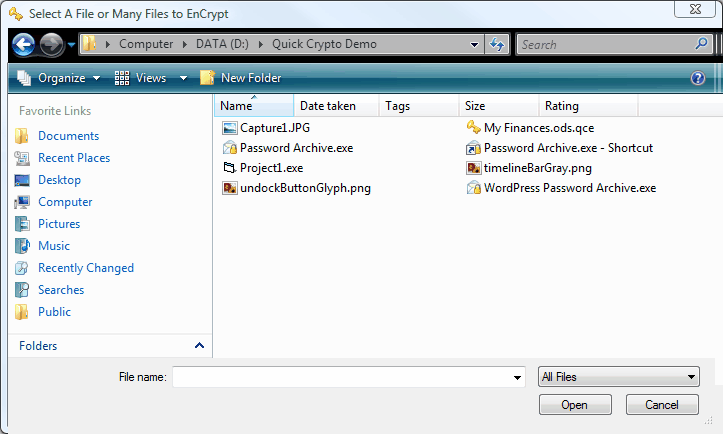Click the Password Archive.exe lock icon

(x=230, y=148)
